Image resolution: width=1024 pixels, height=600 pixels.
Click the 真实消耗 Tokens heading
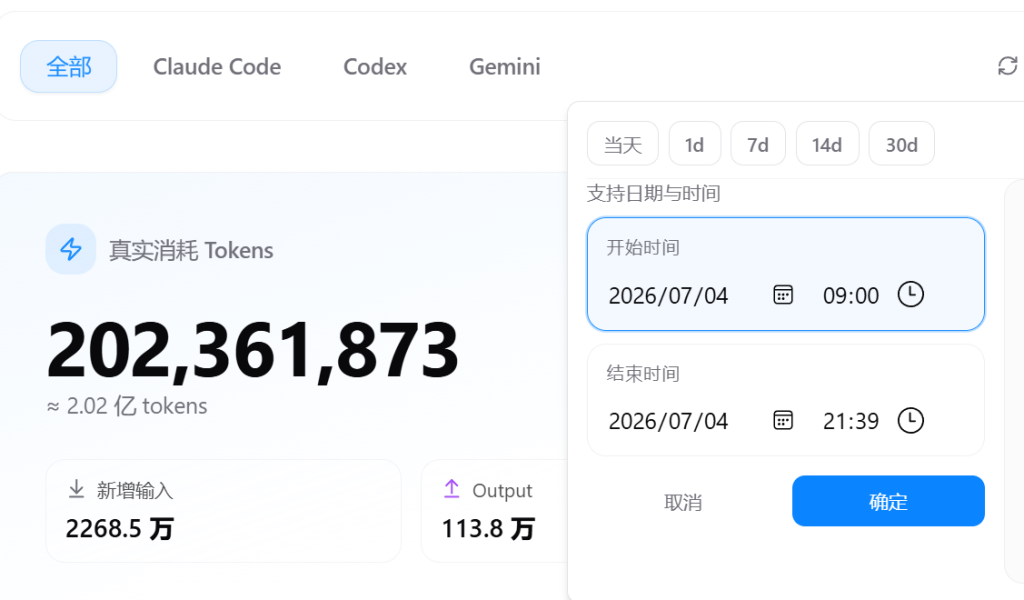tap(191, 250)
